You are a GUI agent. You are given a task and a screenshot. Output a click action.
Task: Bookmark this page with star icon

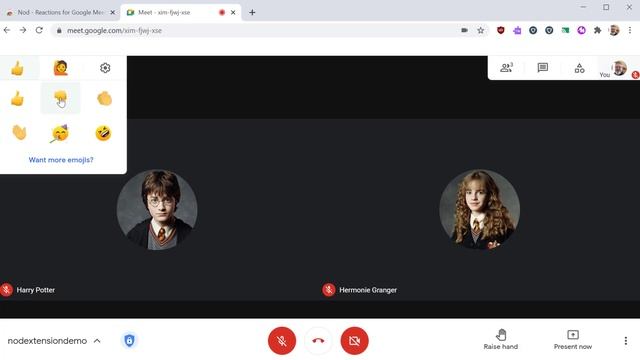coord(481,30)
